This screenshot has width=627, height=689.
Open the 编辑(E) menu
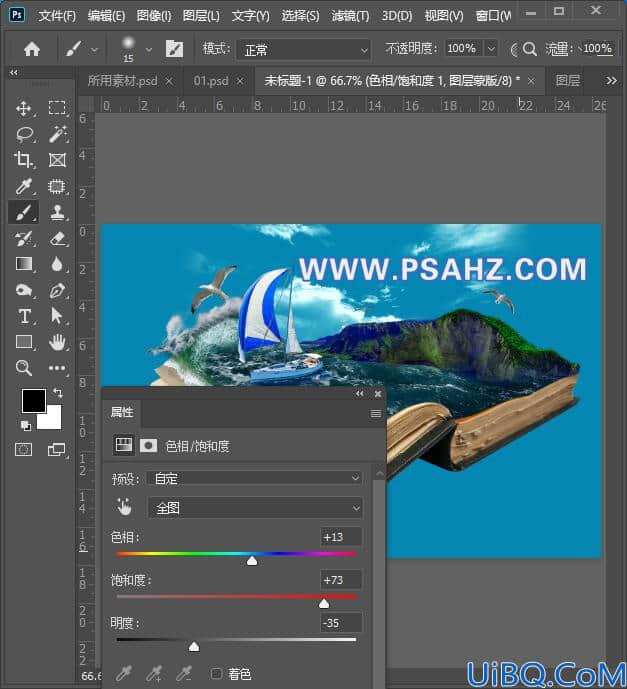tap(106, 16)
